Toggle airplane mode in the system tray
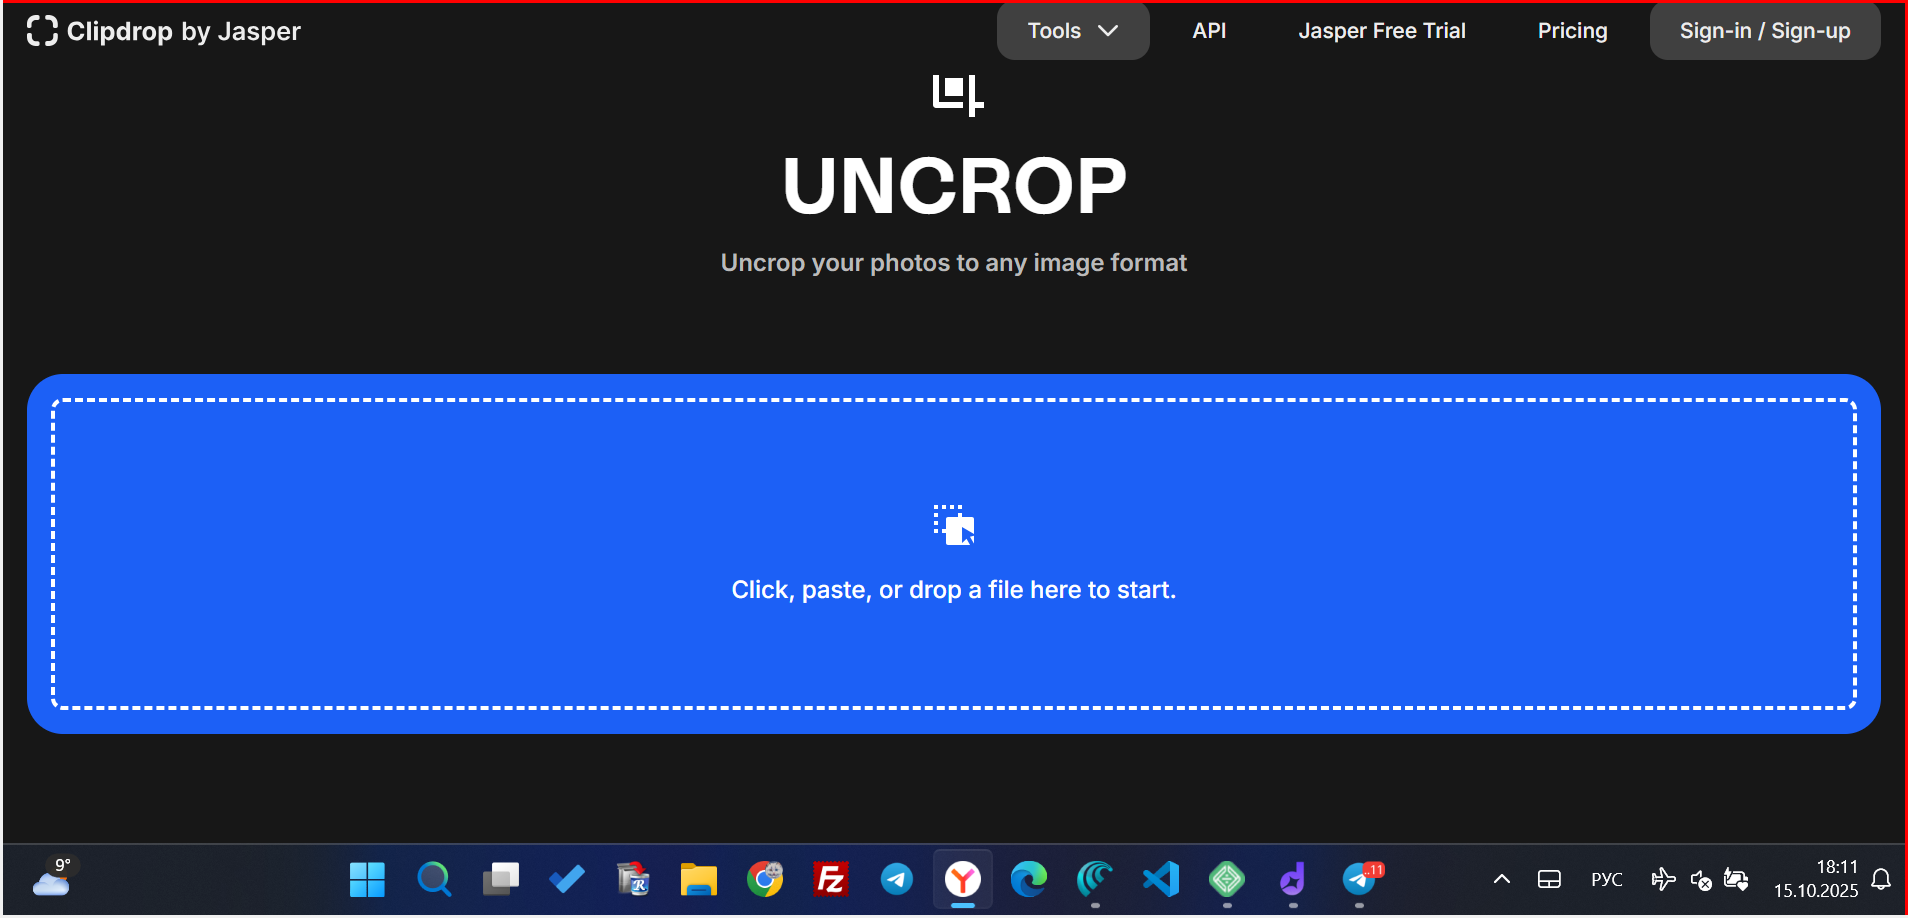 pyautogui.click(x=1664, y=879)
